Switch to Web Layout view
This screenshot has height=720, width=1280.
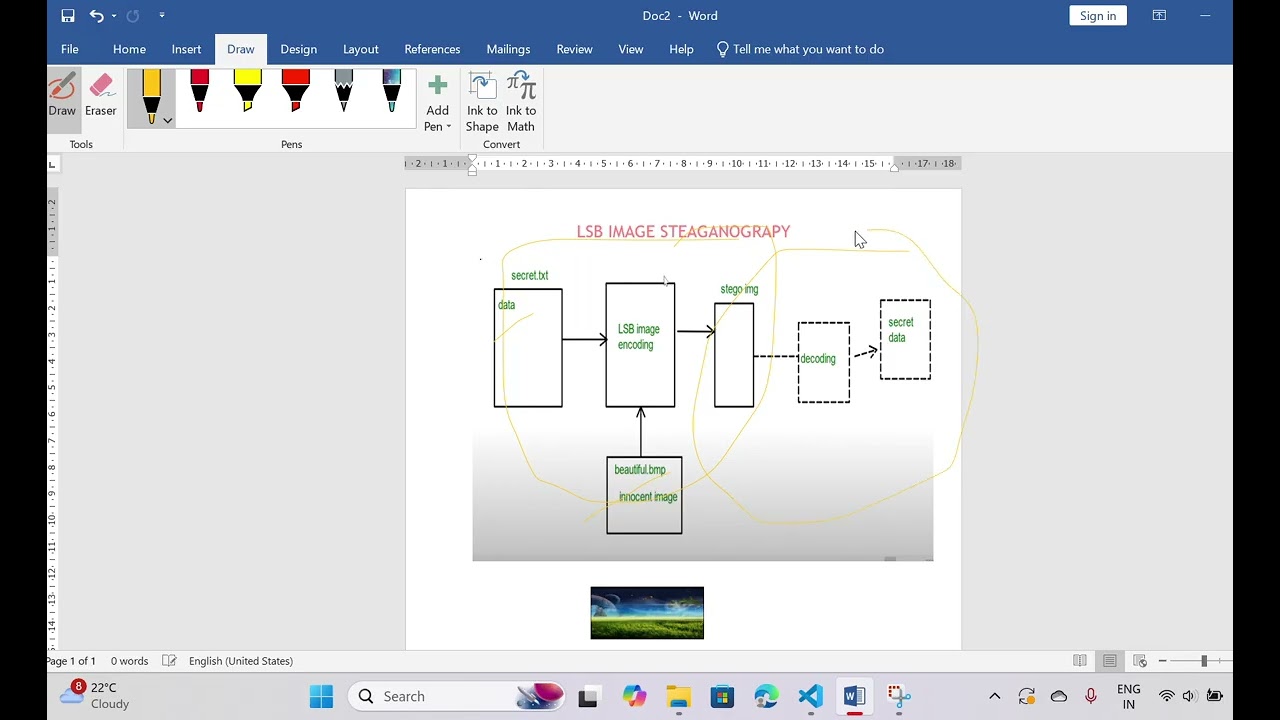pos(1140,661)
